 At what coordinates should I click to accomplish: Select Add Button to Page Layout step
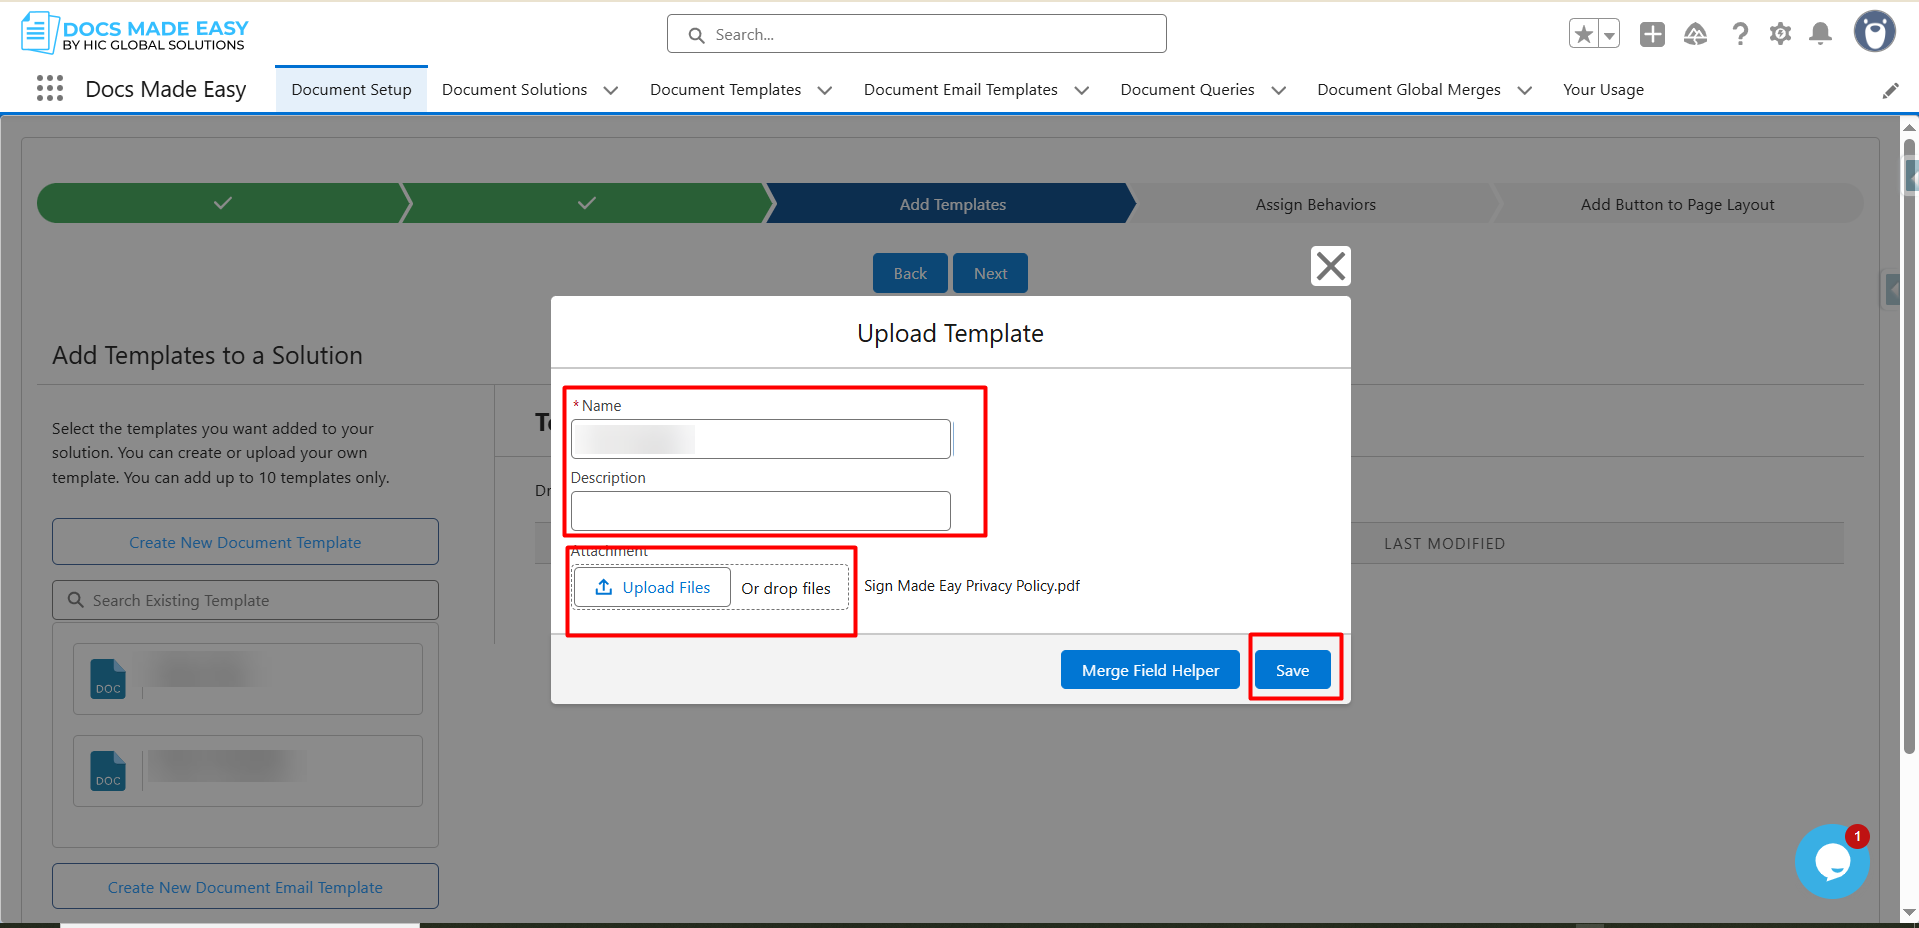pos(1677,204)
